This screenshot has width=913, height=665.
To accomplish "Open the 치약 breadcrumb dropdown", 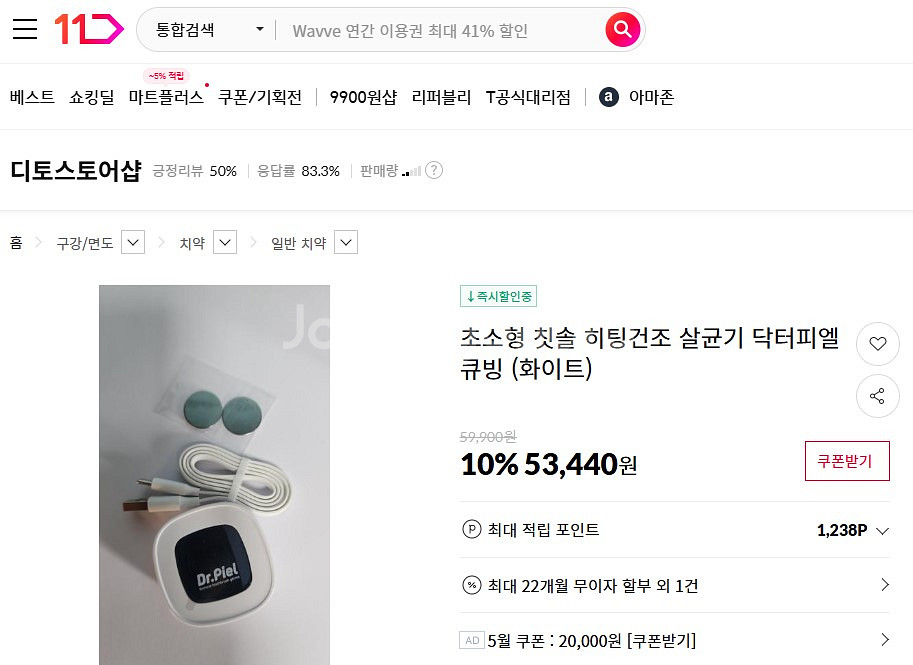I will tap(225, 242).
